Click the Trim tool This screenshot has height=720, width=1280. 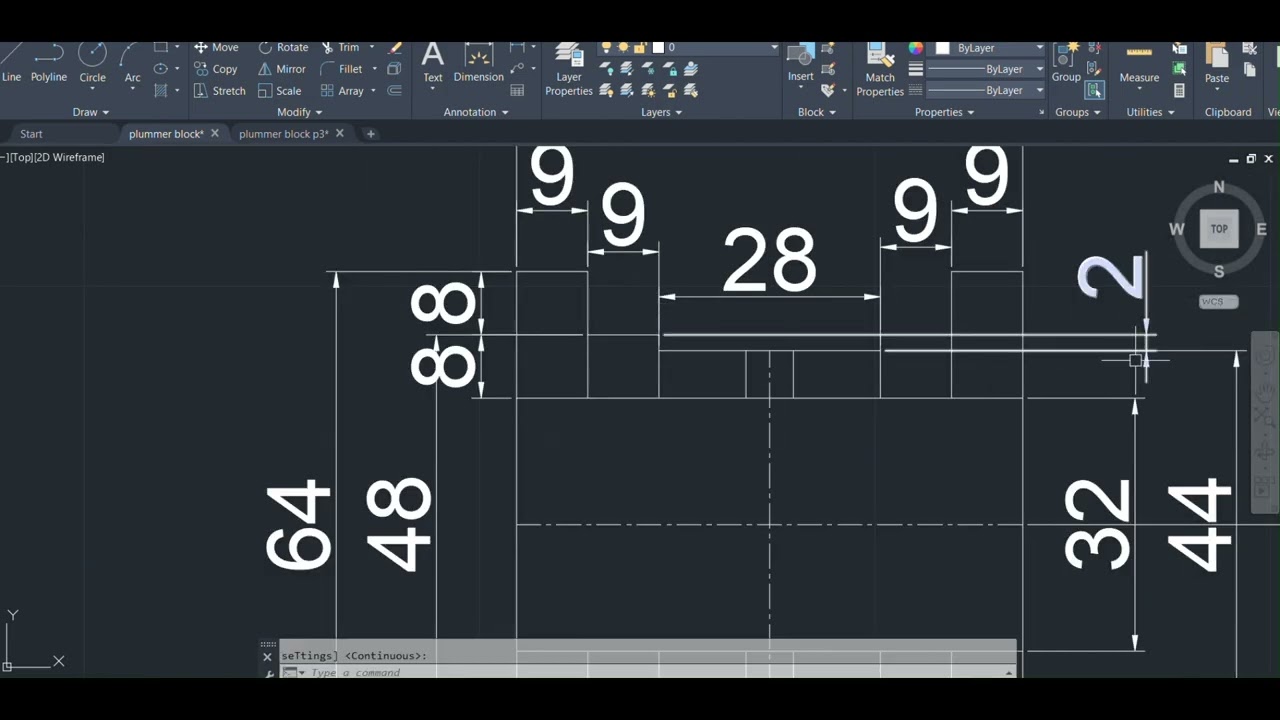(x=340, y=47)
